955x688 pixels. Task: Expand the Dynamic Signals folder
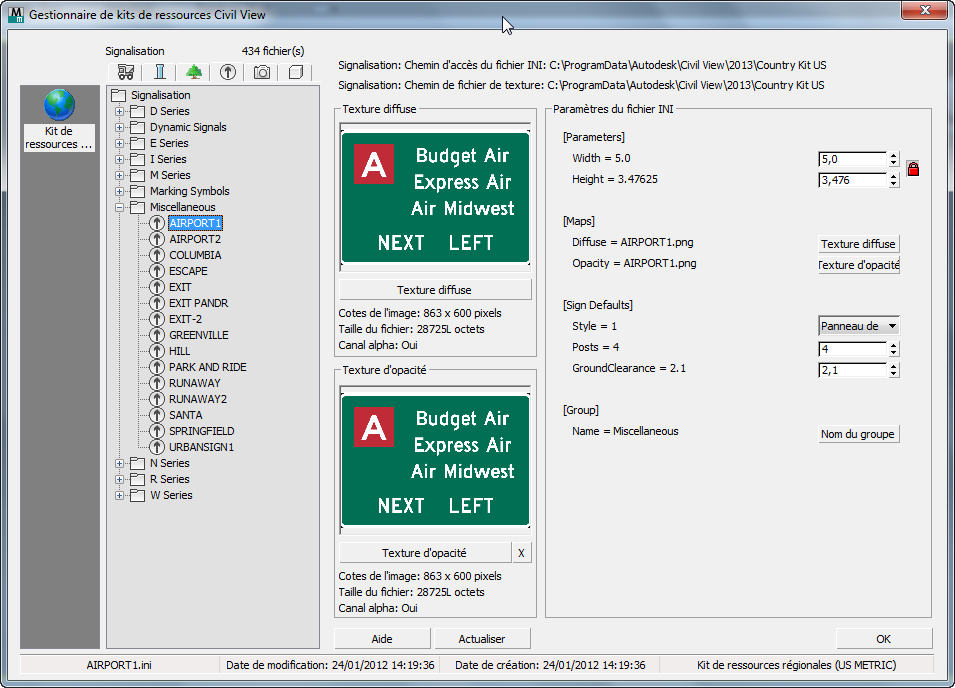point(119,127)
